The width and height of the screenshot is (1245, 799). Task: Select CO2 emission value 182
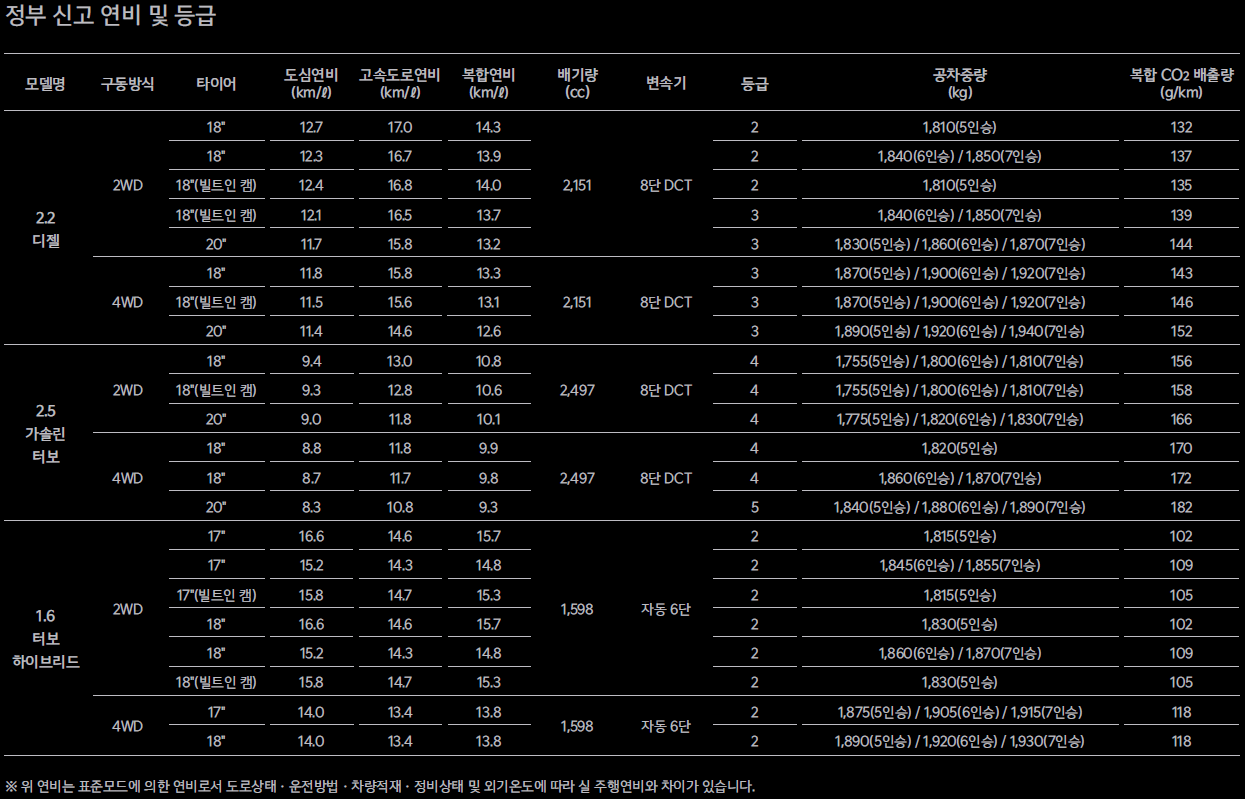1181,507
